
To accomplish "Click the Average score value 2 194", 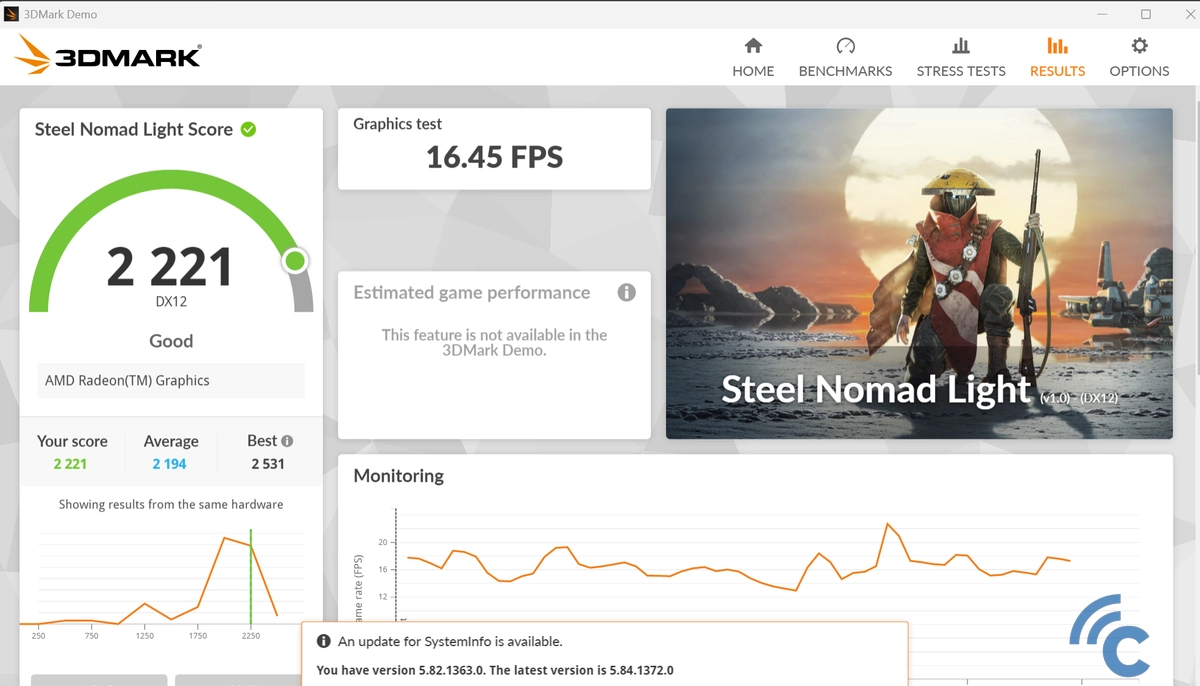I will click(170, 464).
